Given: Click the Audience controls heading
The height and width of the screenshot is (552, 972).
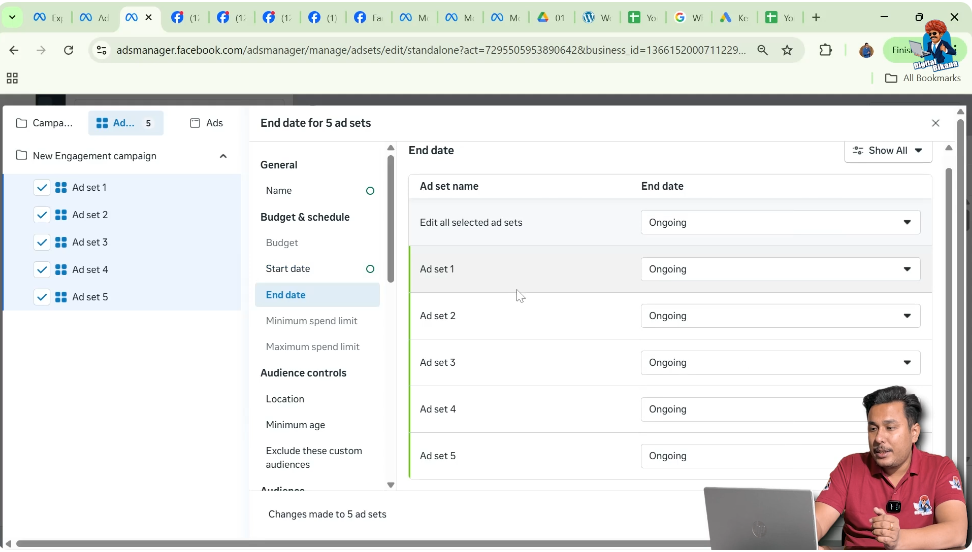Looking at the screenshot, I should [303, 373].
